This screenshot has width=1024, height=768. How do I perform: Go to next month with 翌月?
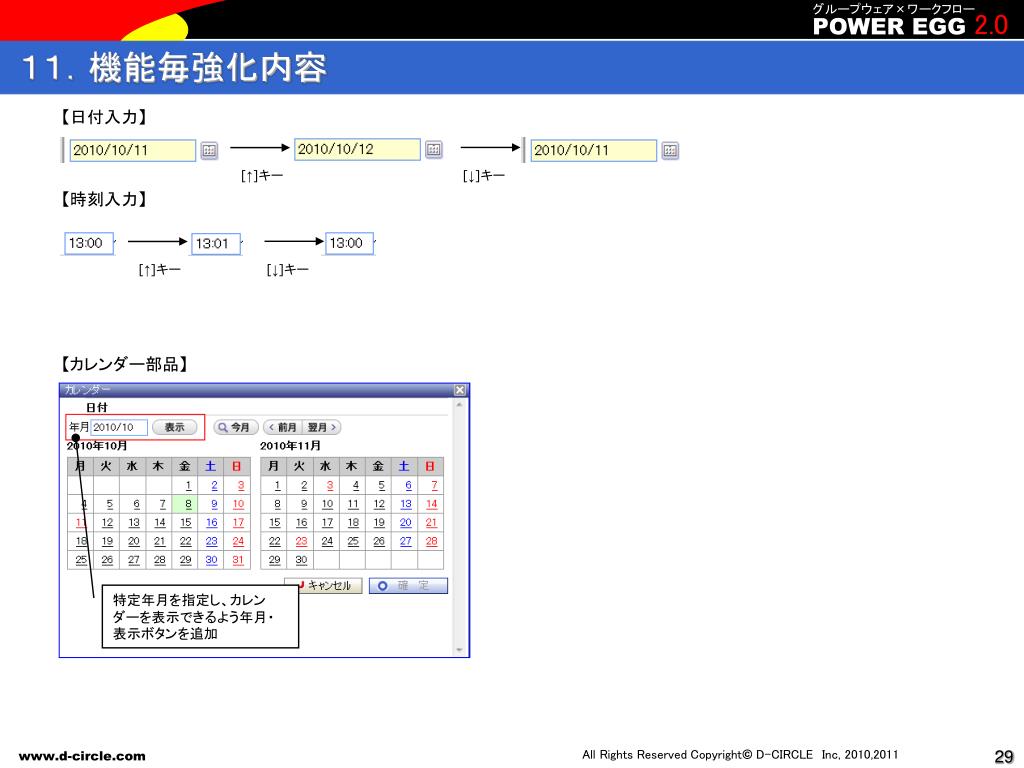321,427
